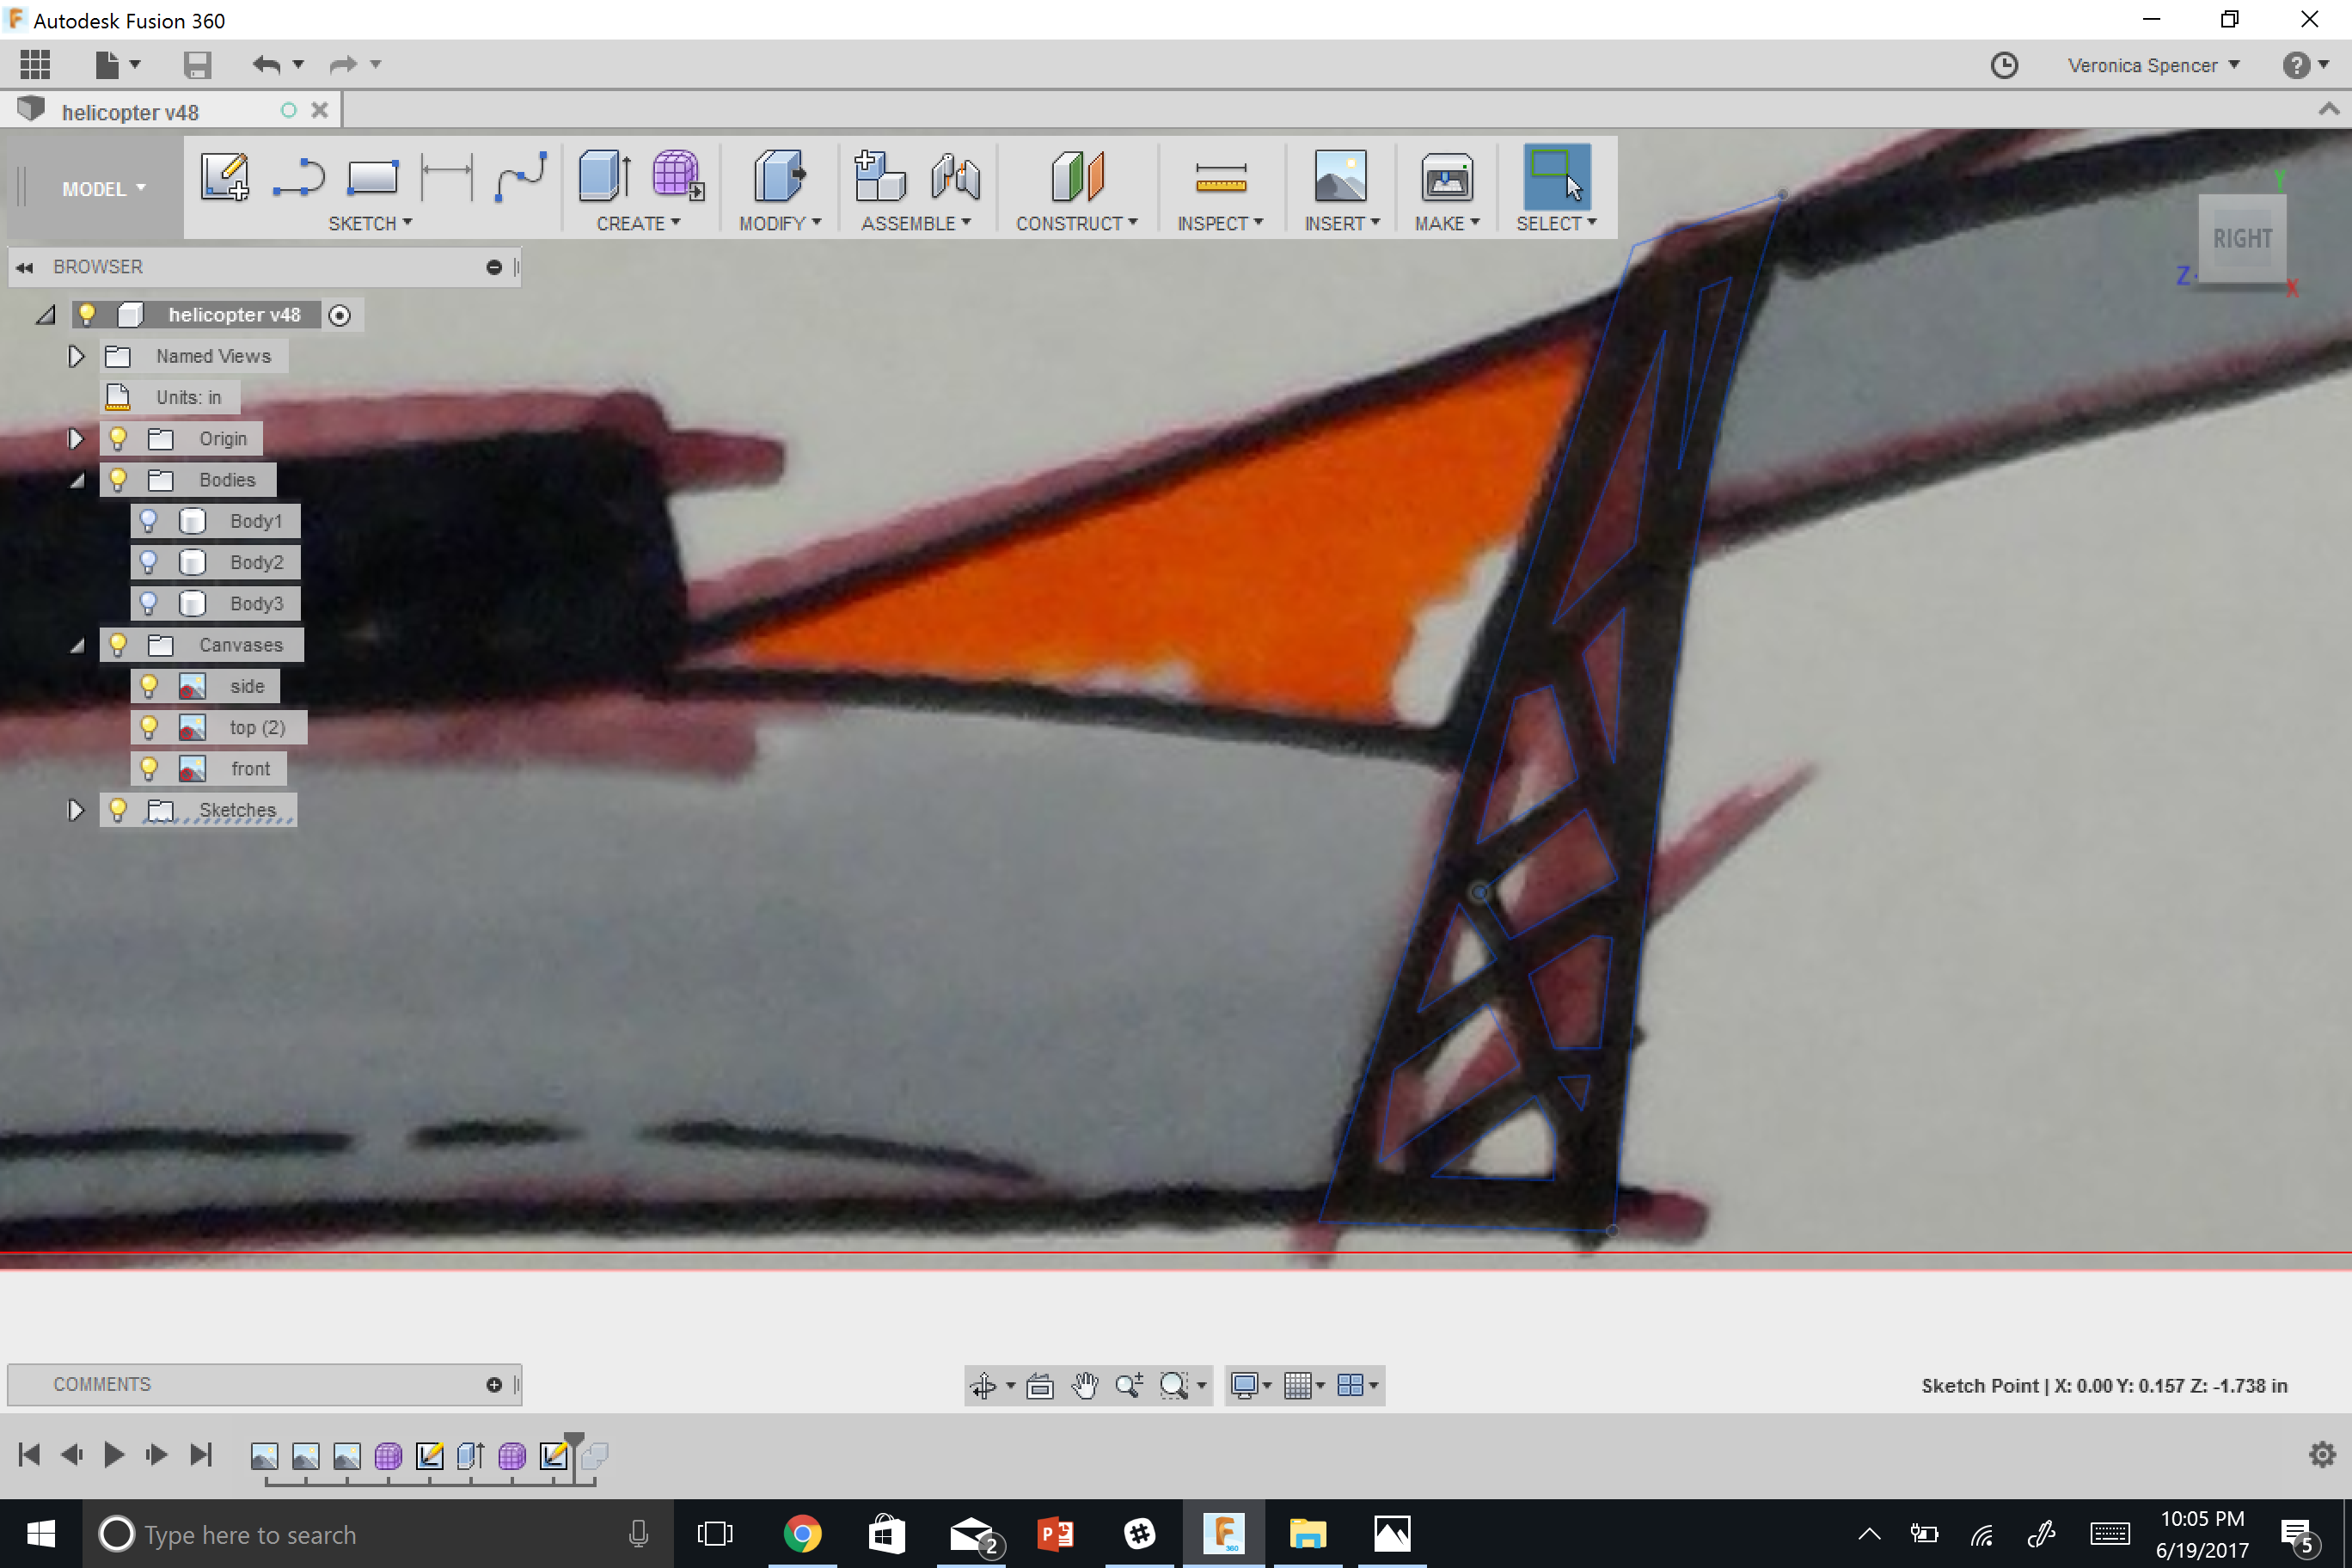Click the Save icon
The height and width of the screenshot is (1568, 2352).
(x=197, y=65)
